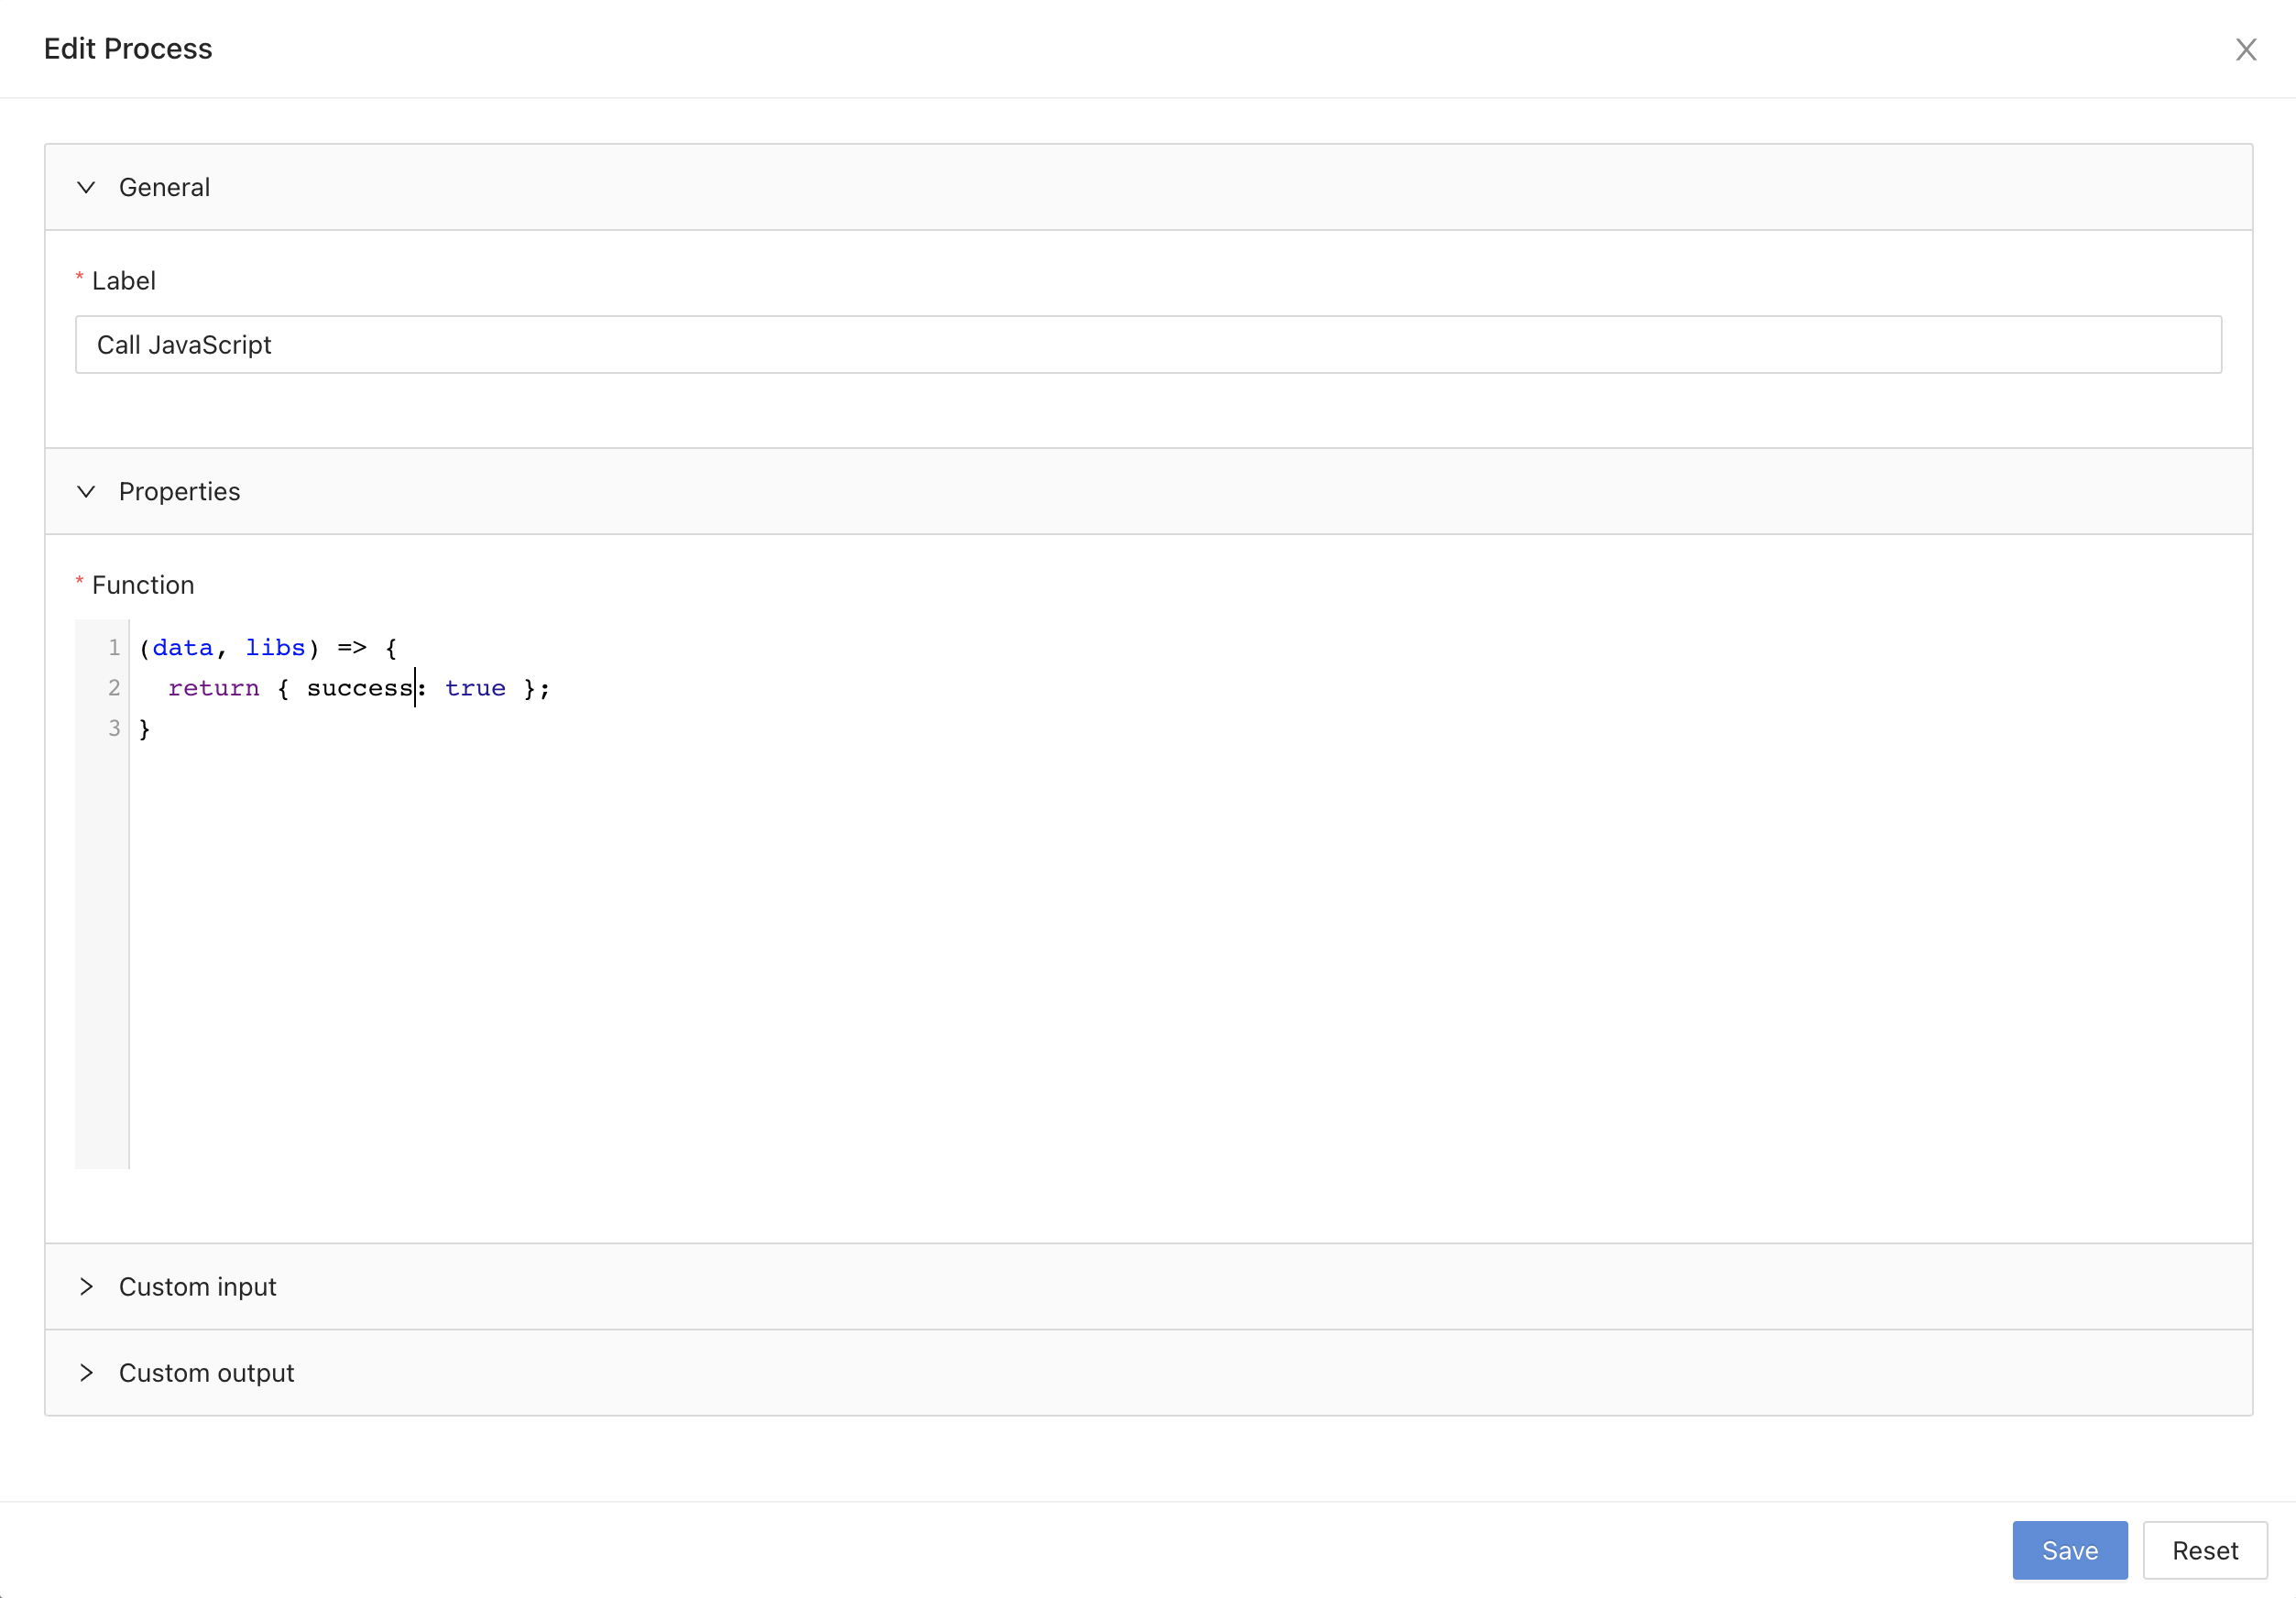Click line number 1 in gutter
This screenshot has width=2296, height=1598.
[114, 648]
